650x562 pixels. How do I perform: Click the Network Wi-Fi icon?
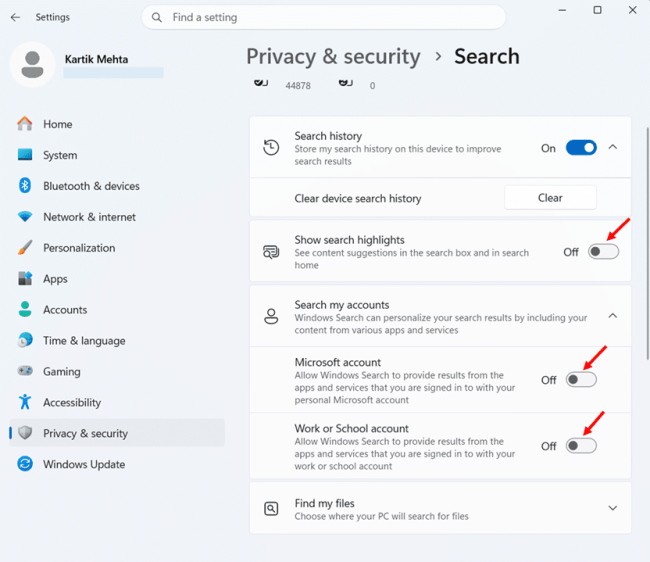click(25, 216)
